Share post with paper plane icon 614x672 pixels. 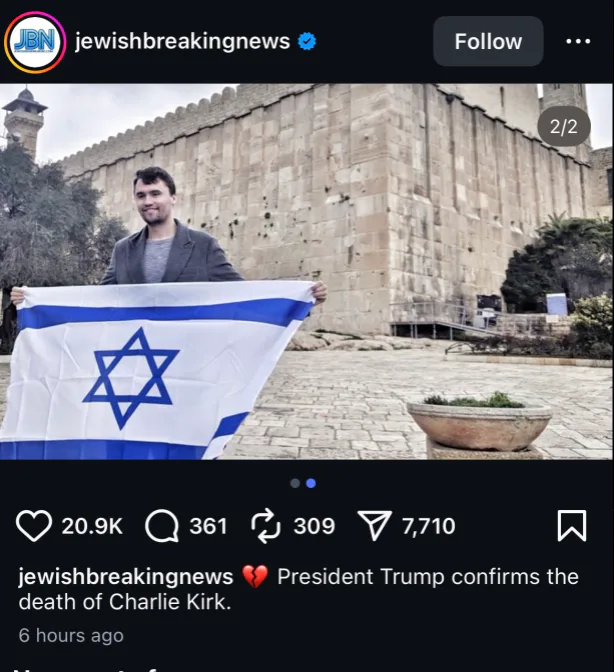pyautogui.click(x=374, y=526)
